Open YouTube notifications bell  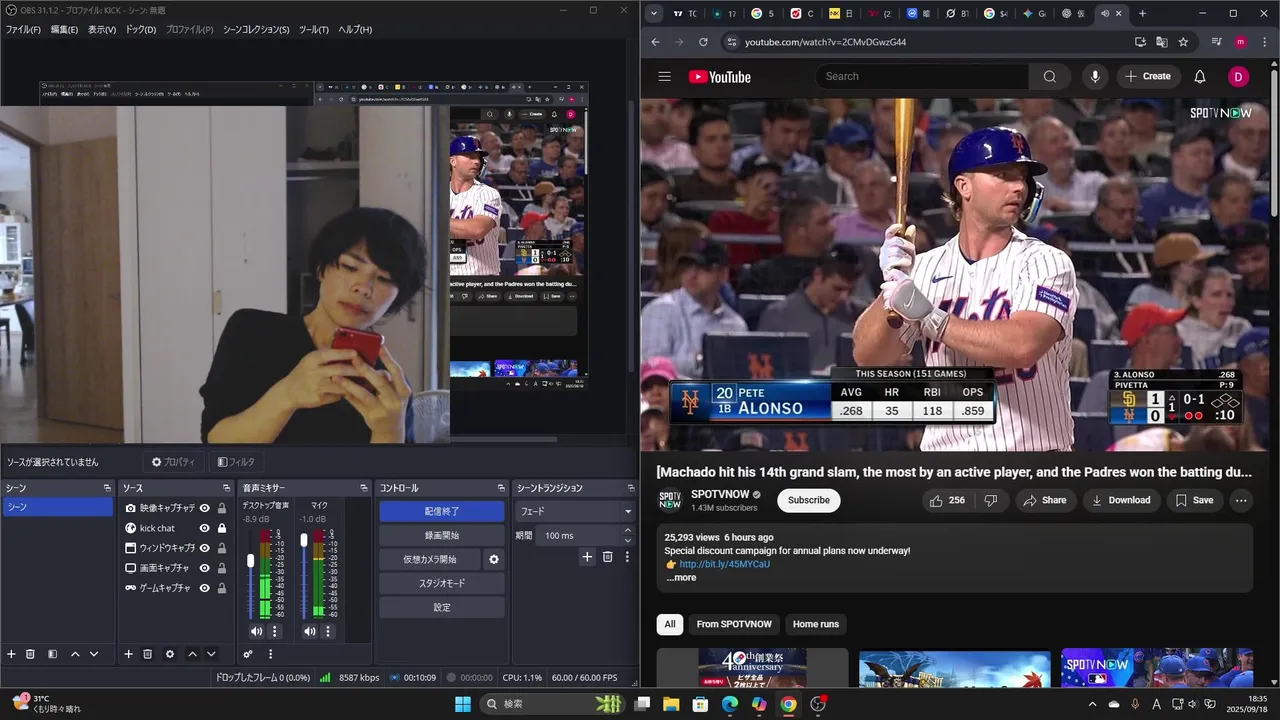coord(1200,76)
